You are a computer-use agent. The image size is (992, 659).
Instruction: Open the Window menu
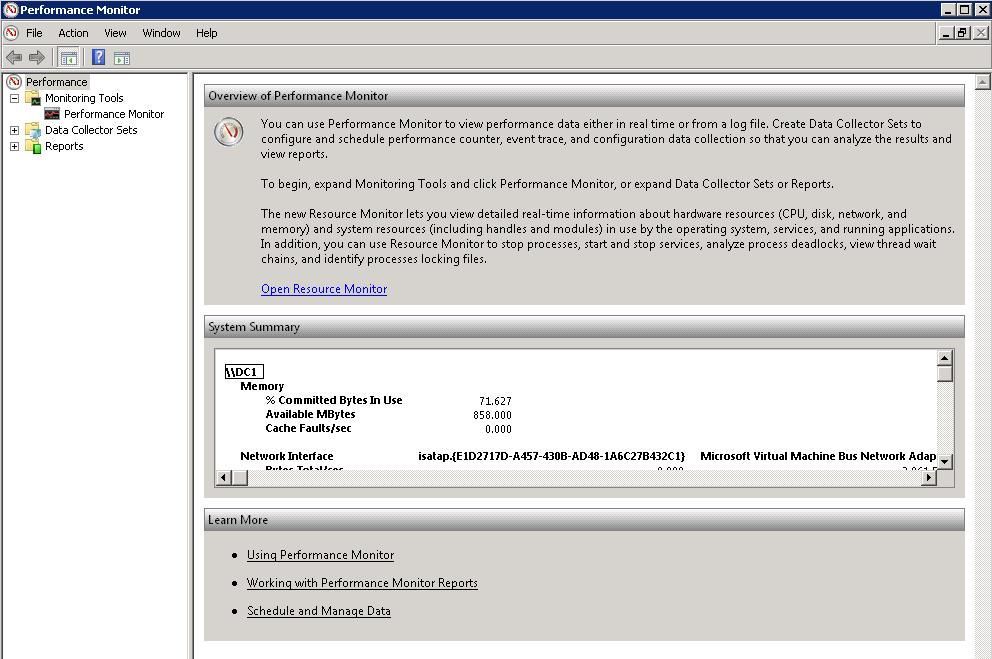(161, 33)
